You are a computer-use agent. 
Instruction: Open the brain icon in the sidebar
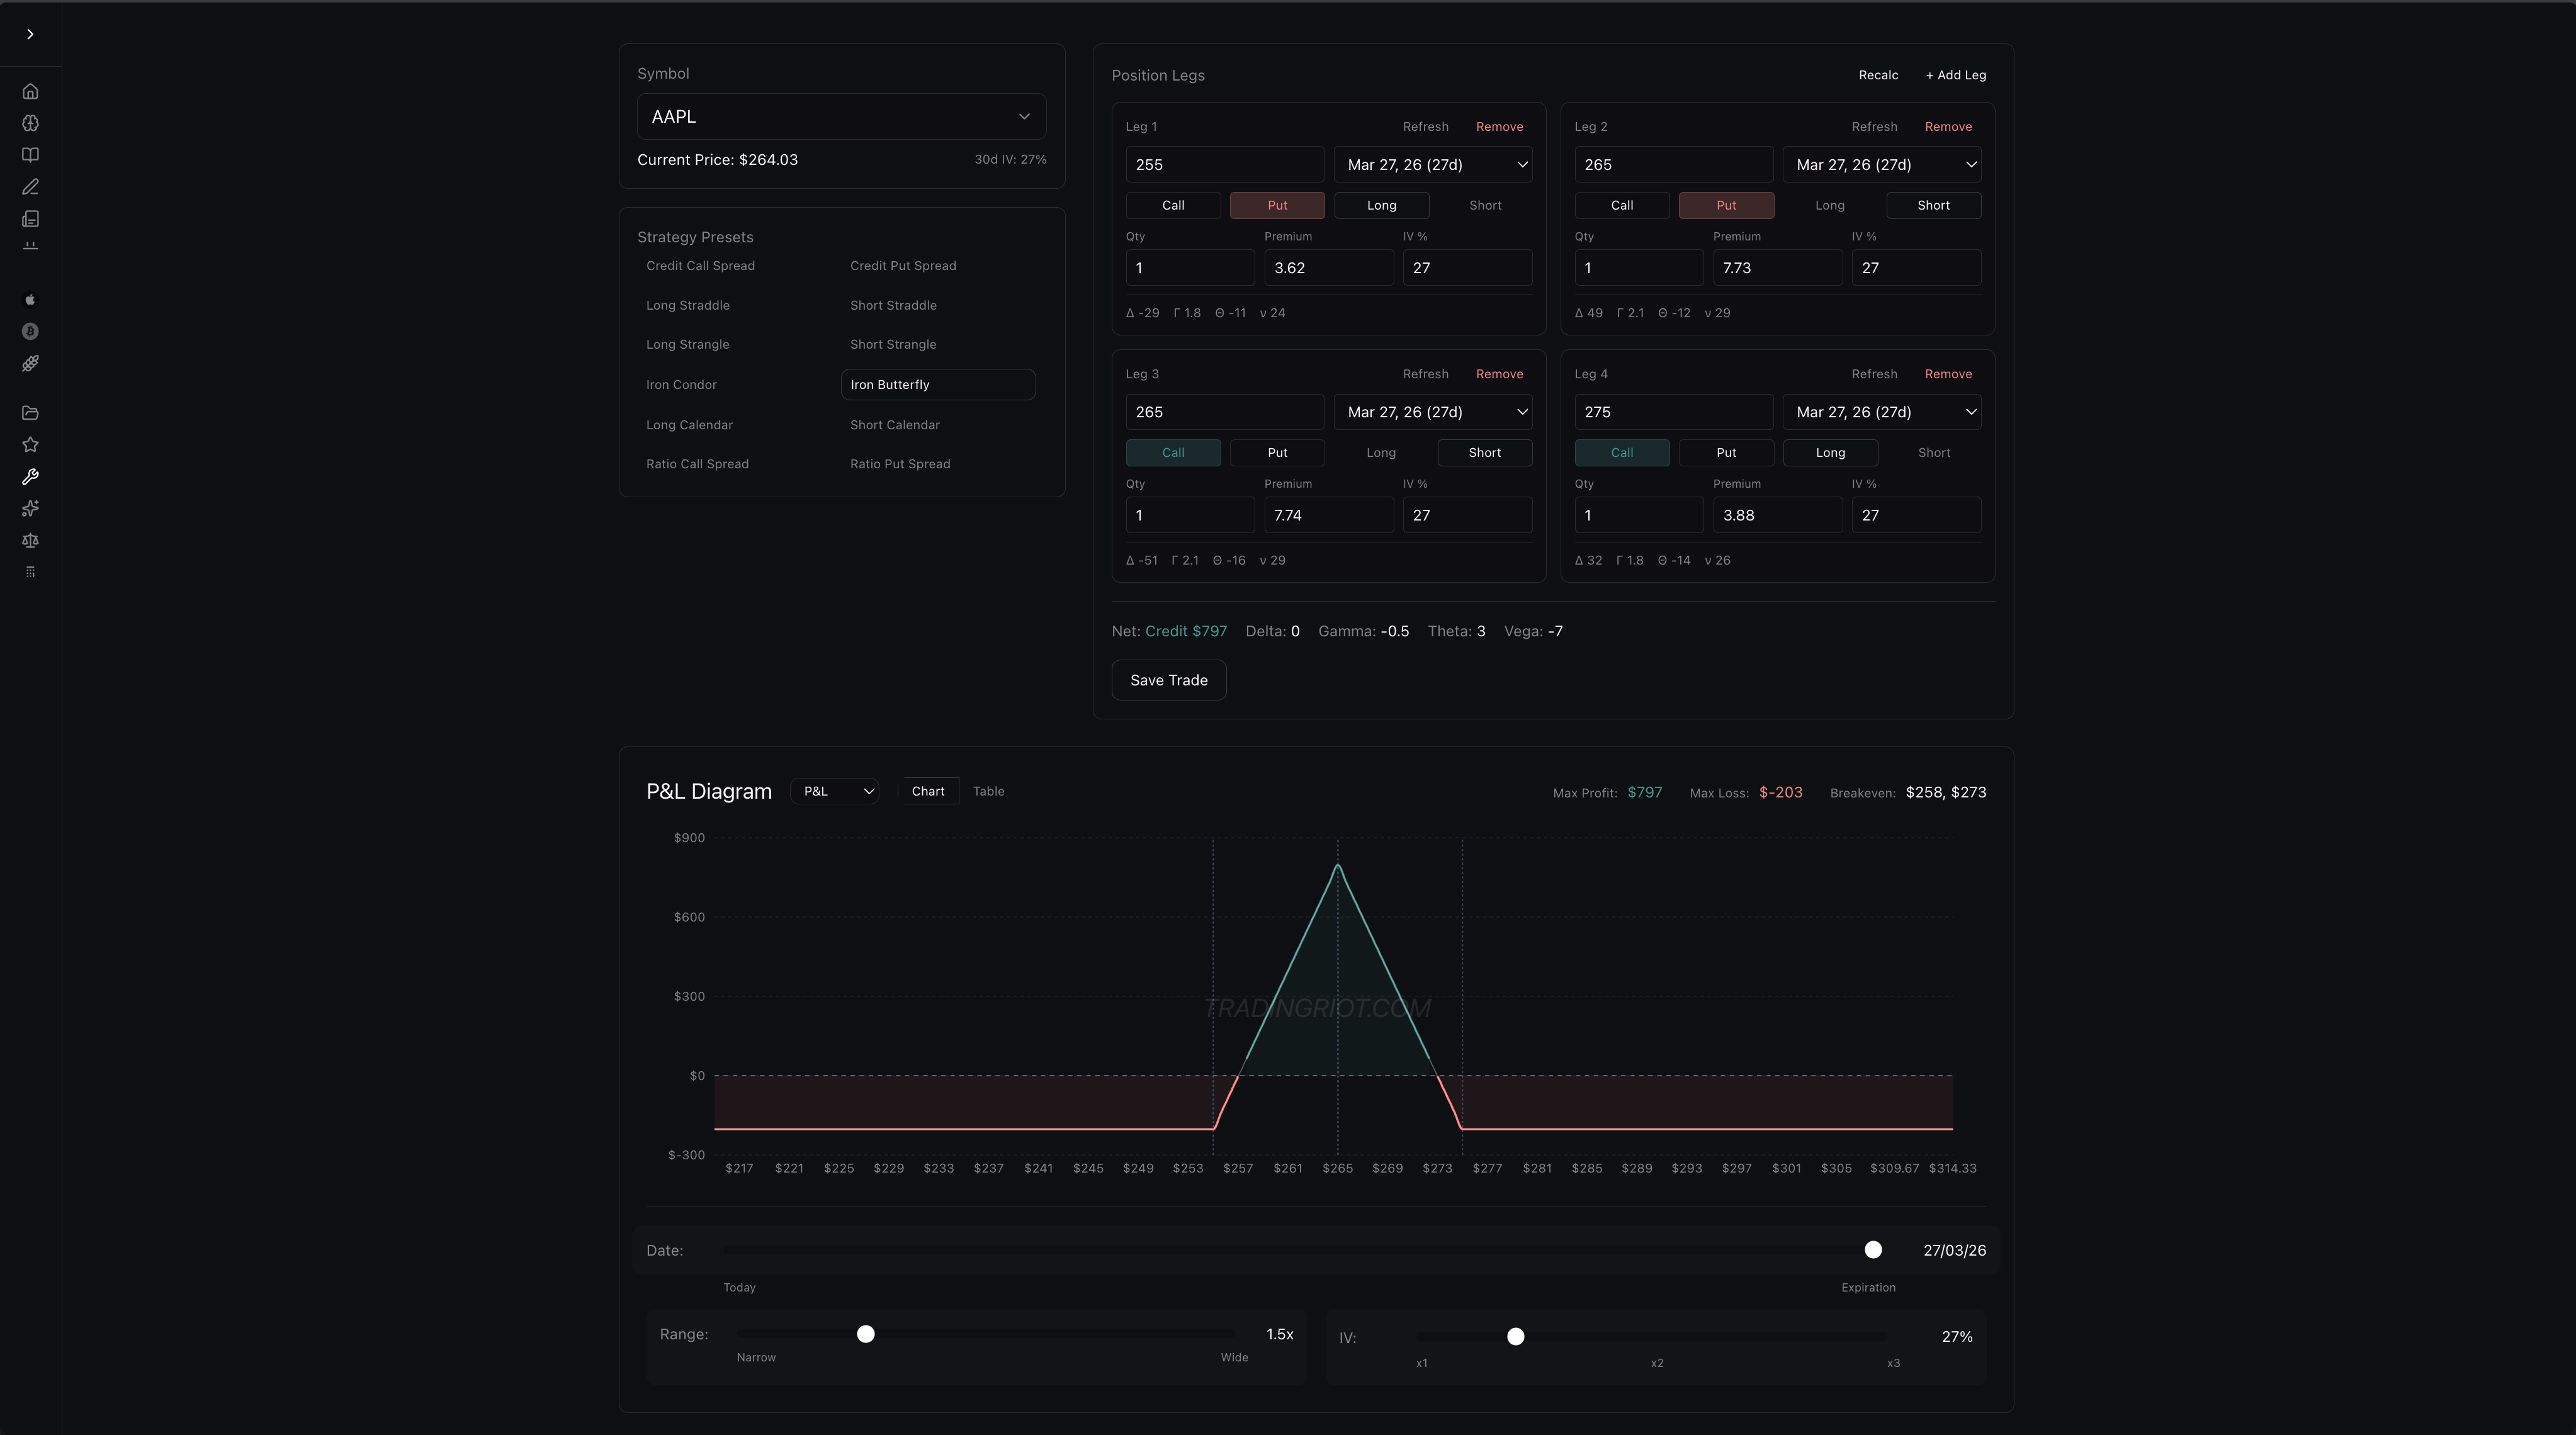click(x=30, y=123)
